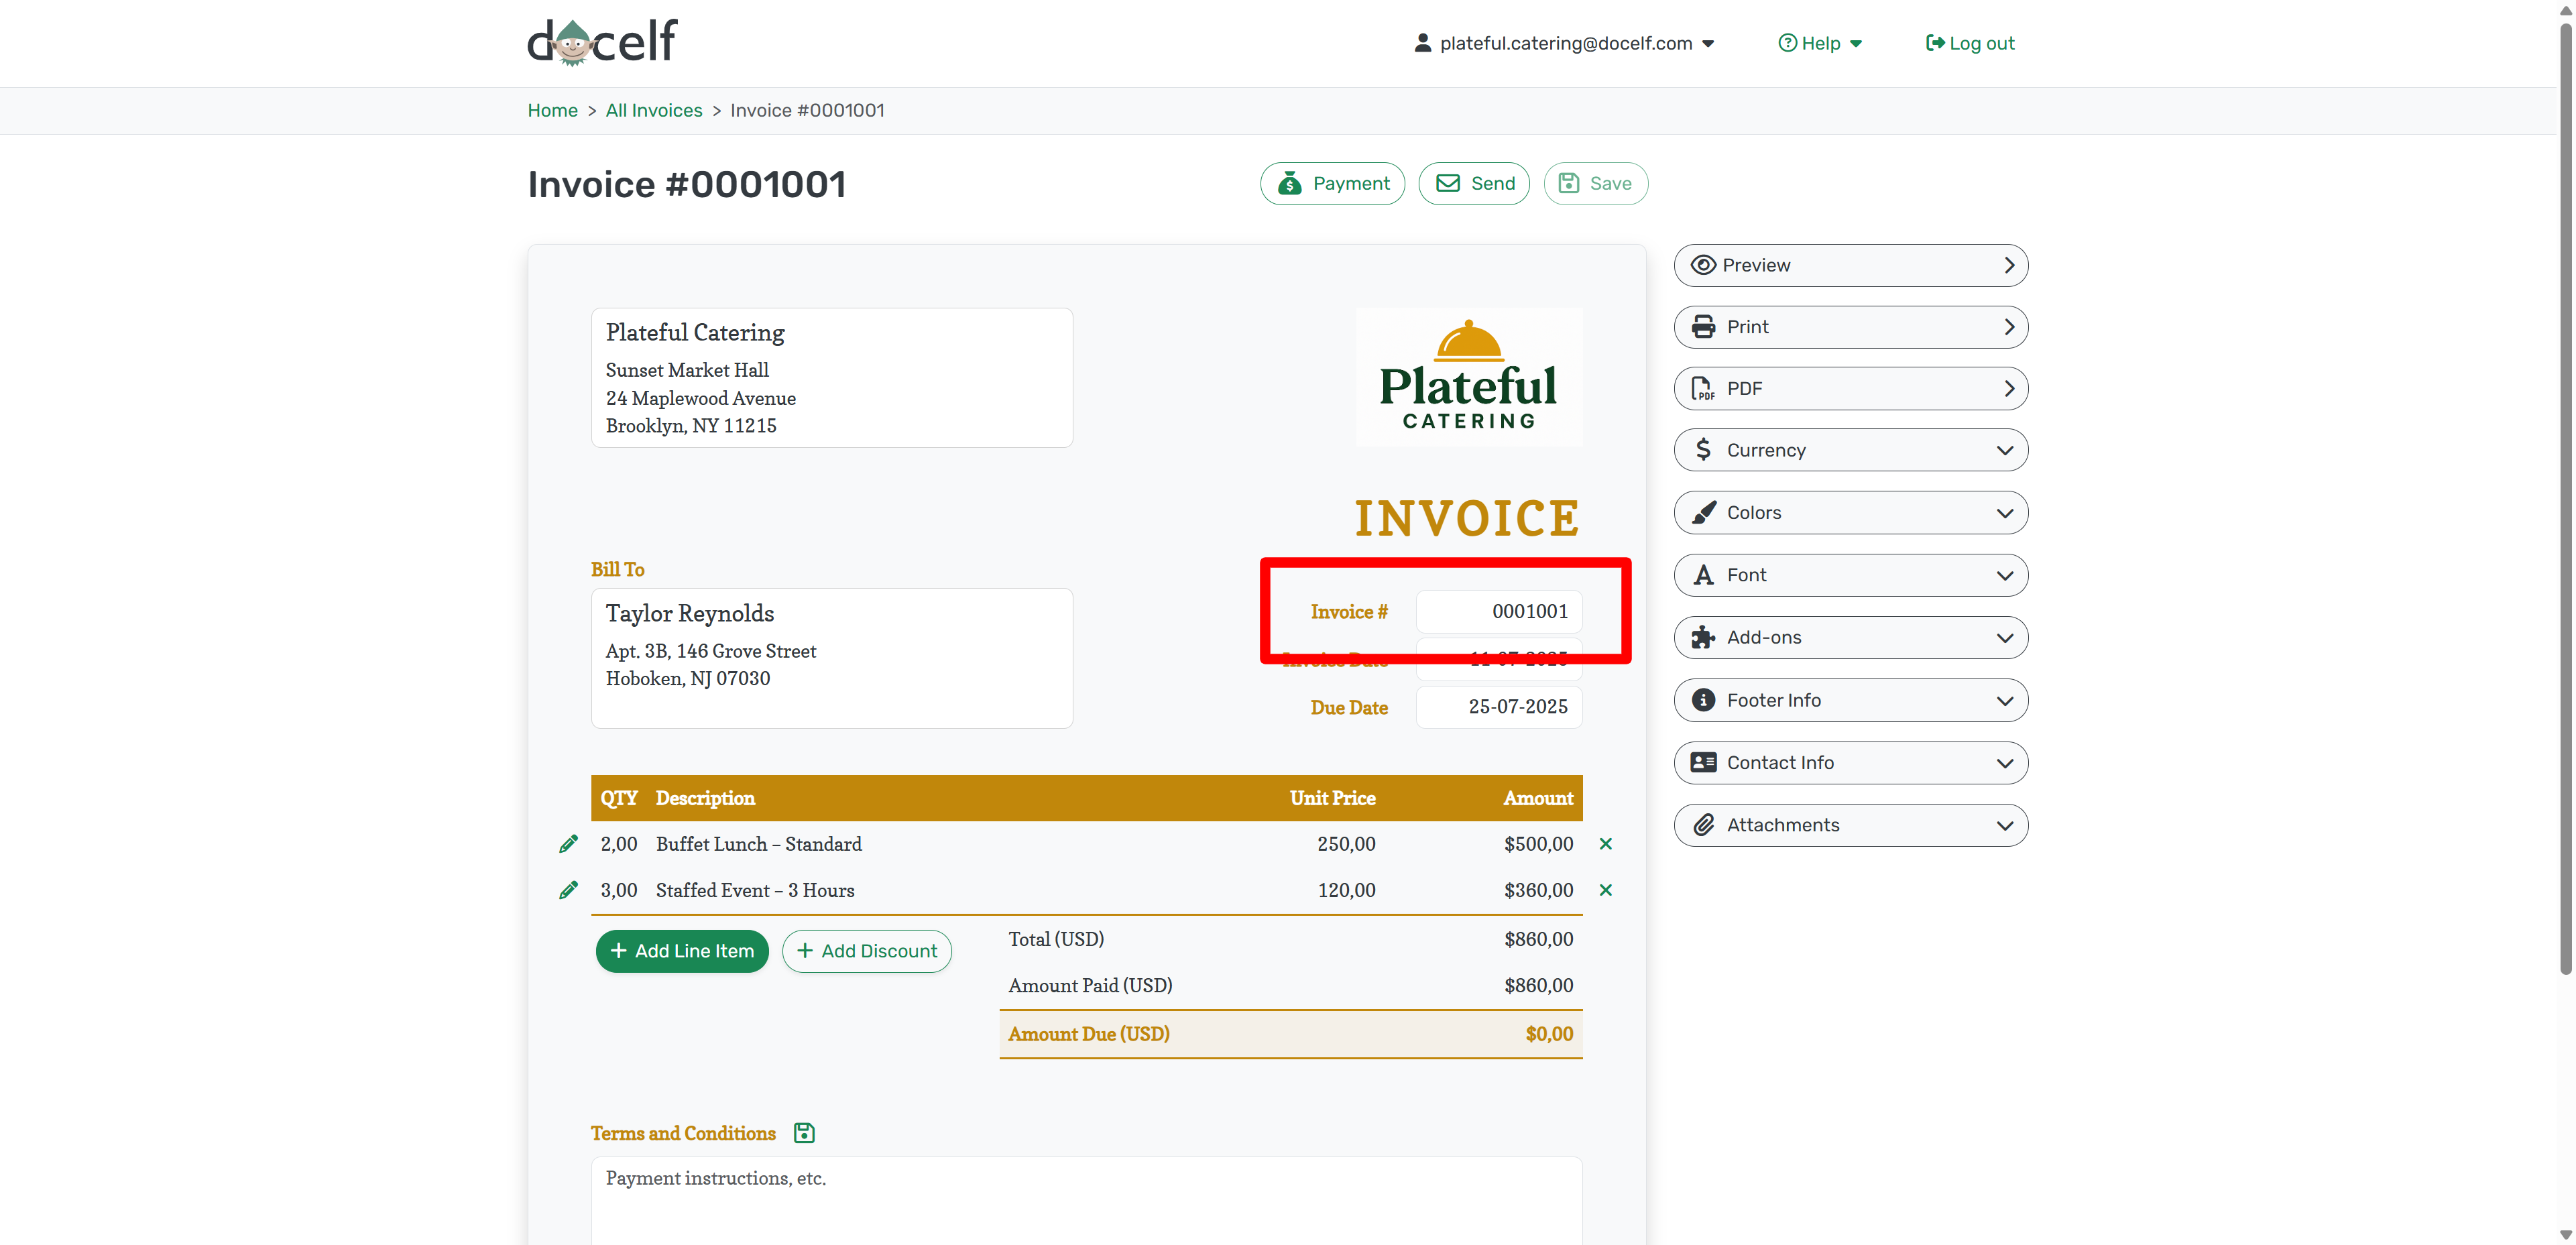Click the Unit Price column header

click(1332, 798)
